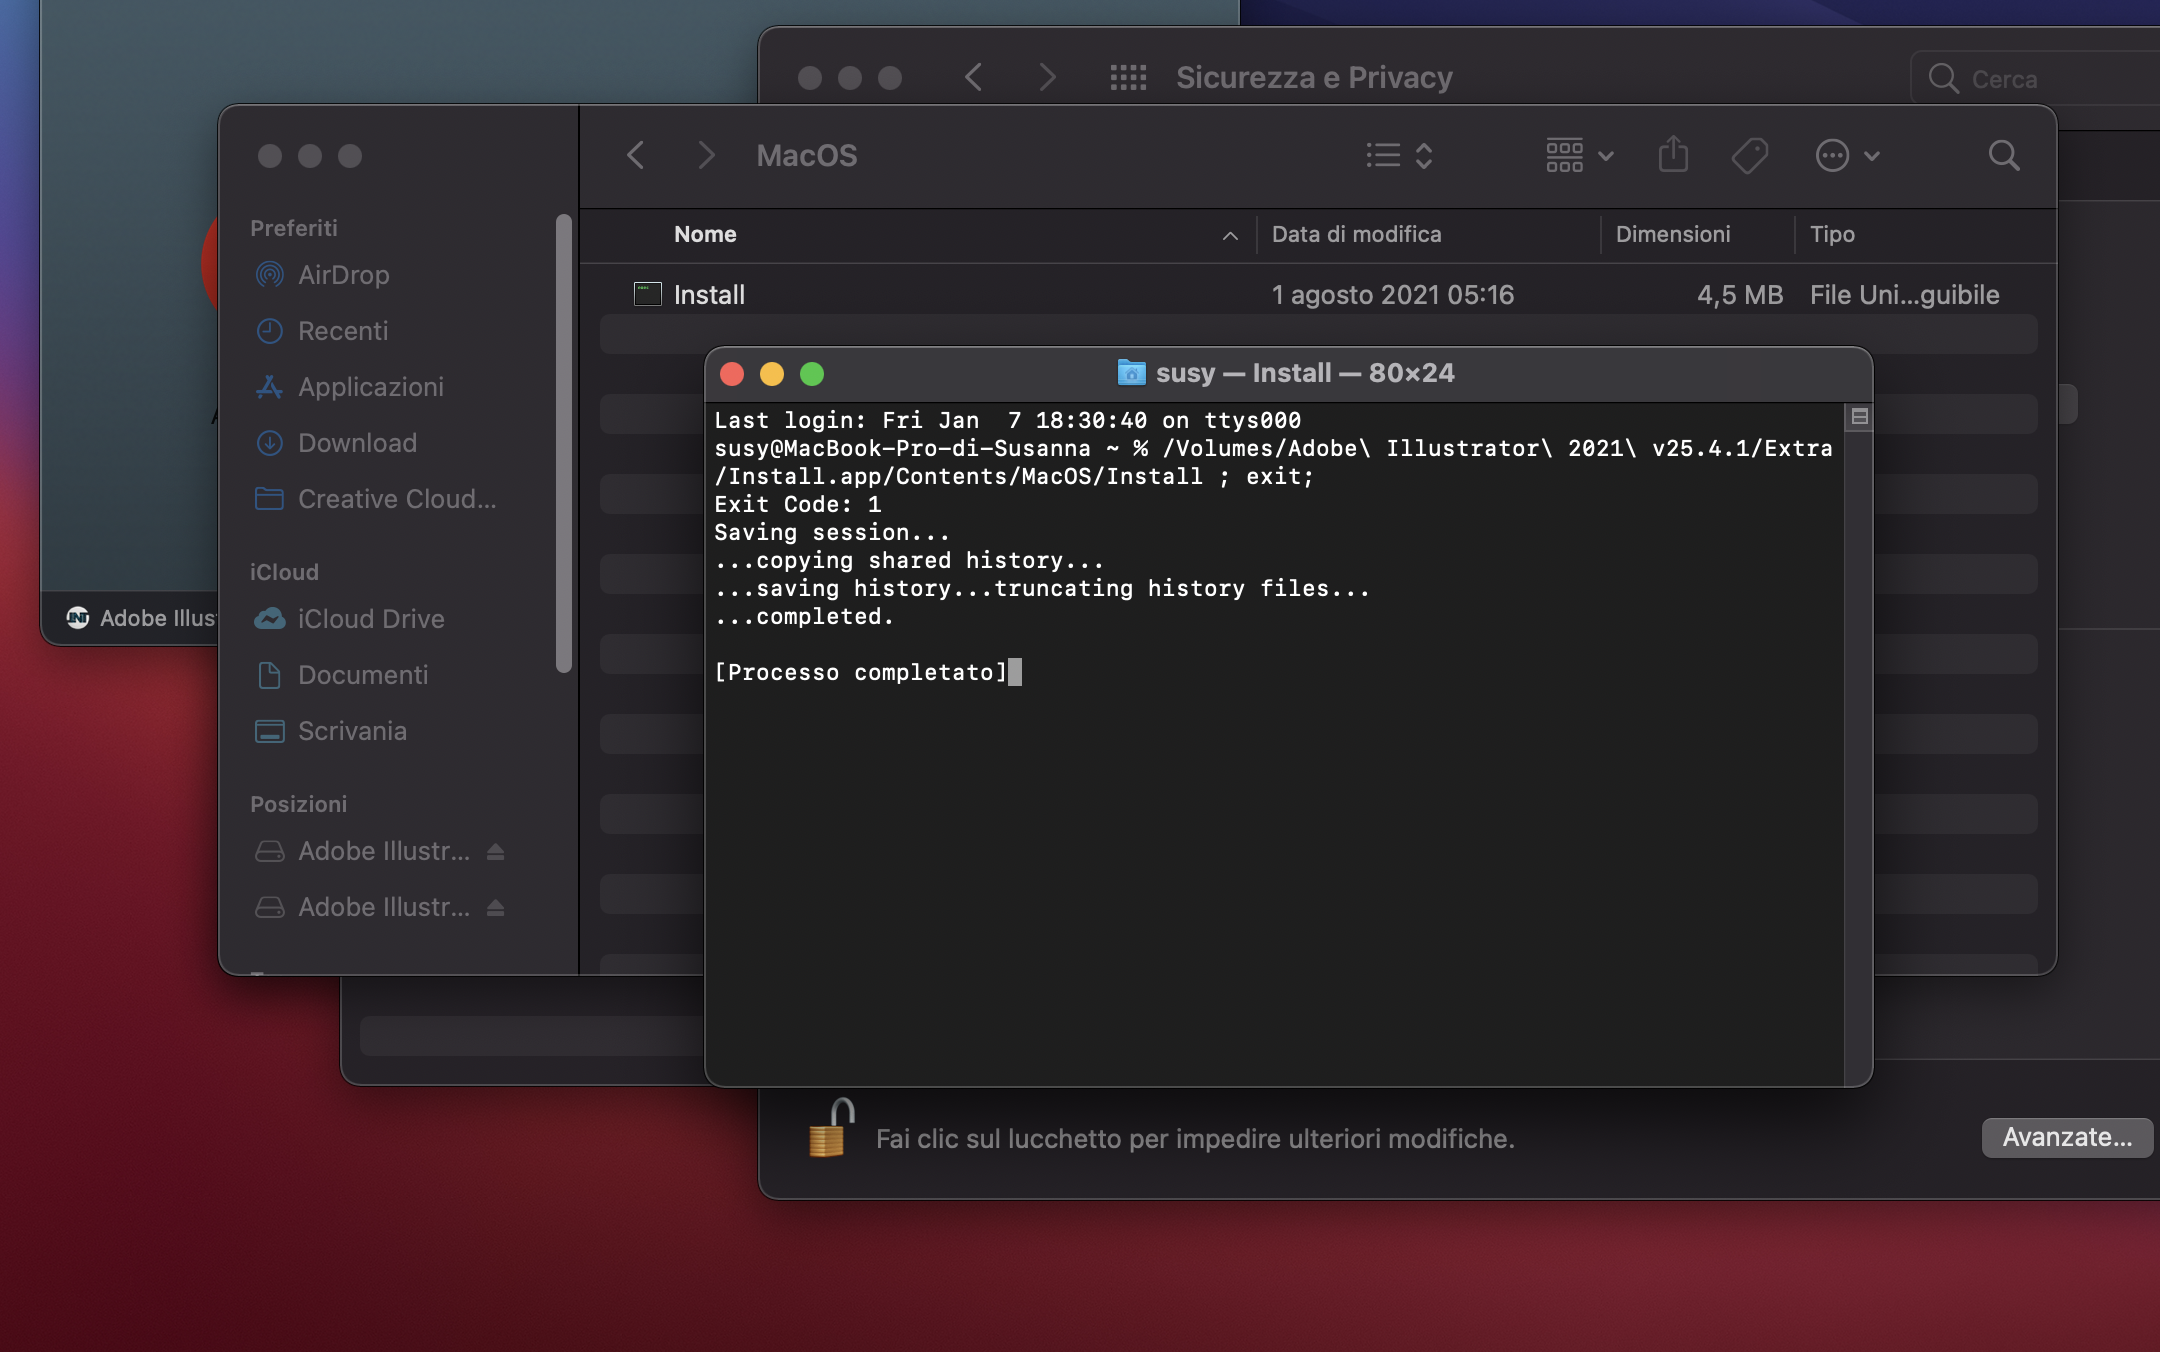The width and height of the screenshot is (2160, 1352).
Task: Open the Finder group-by grid dropdown
Action: 1579,155
